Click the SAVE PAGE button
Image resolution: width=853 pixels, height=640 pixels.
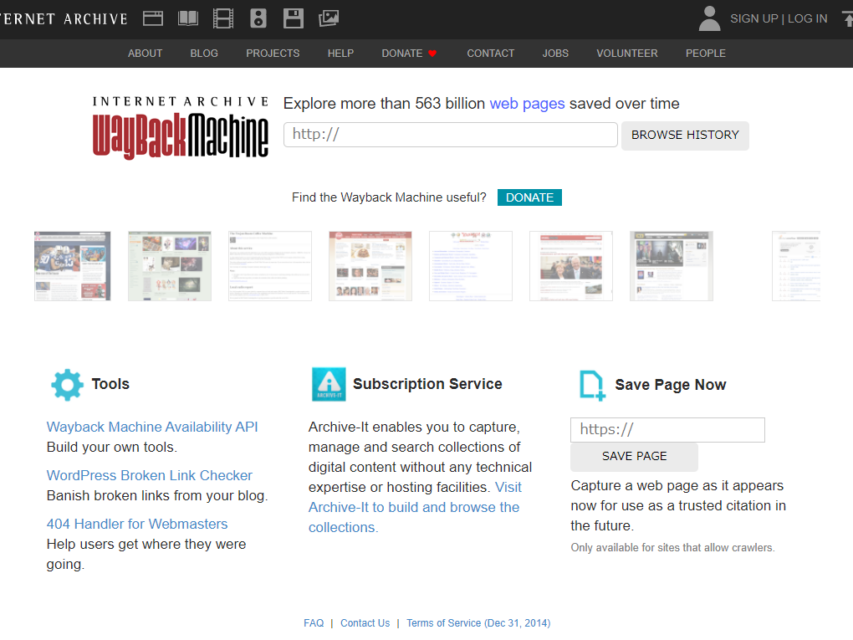[x=634, y=457]
